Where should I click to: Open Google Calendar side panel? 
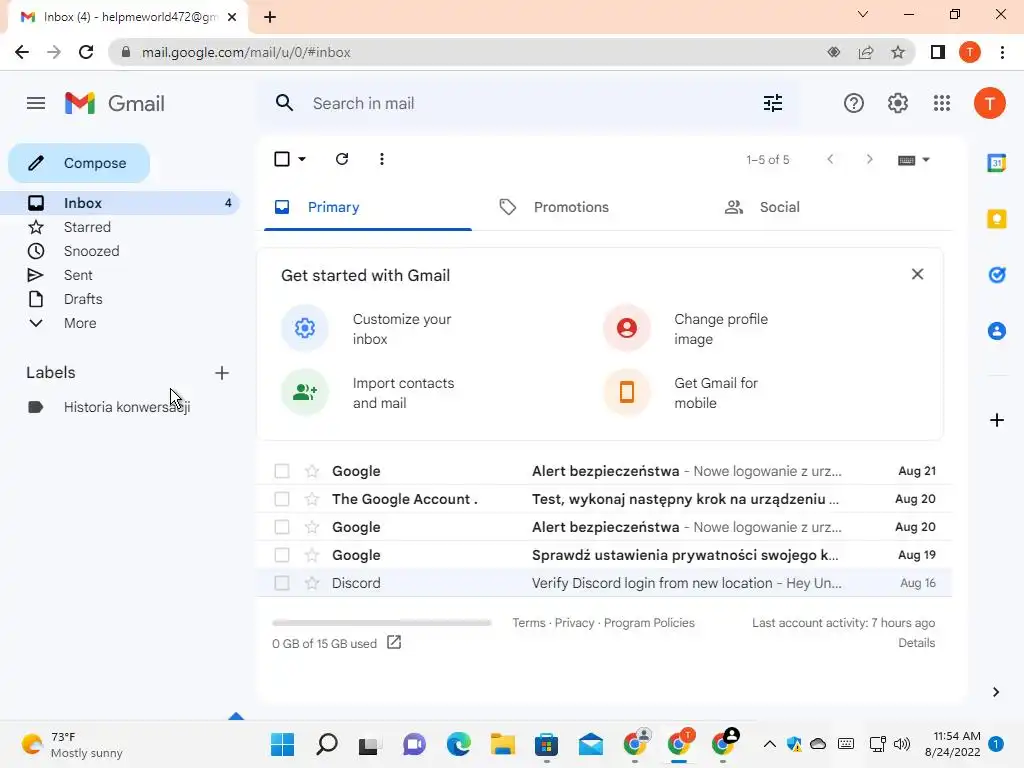pos(997,163)
